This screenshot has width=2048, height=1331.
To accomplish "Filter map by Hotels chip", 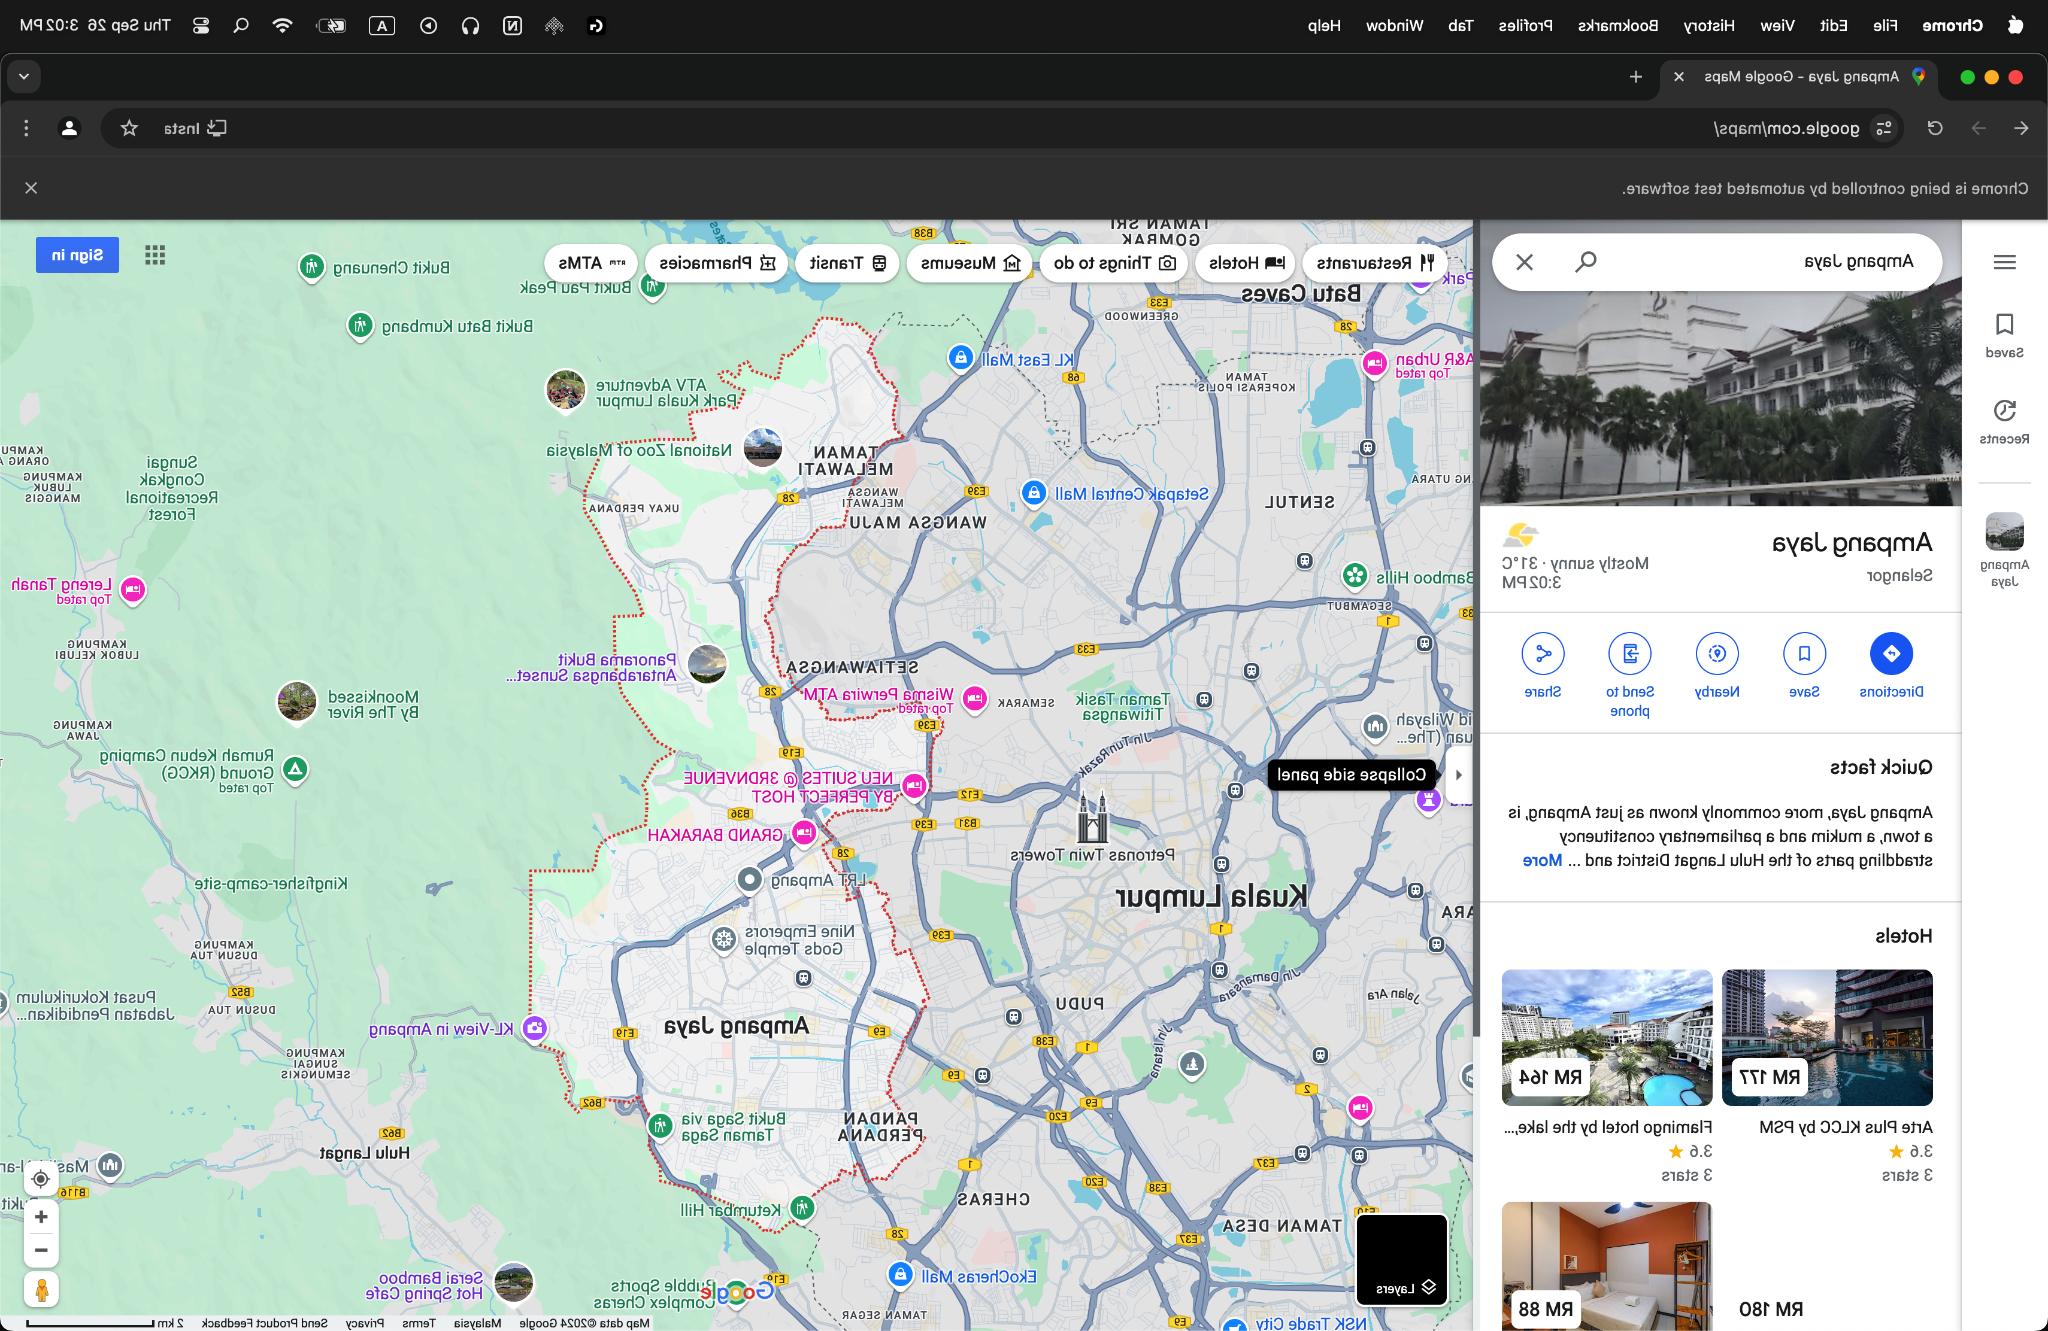I will [1246, 263].
